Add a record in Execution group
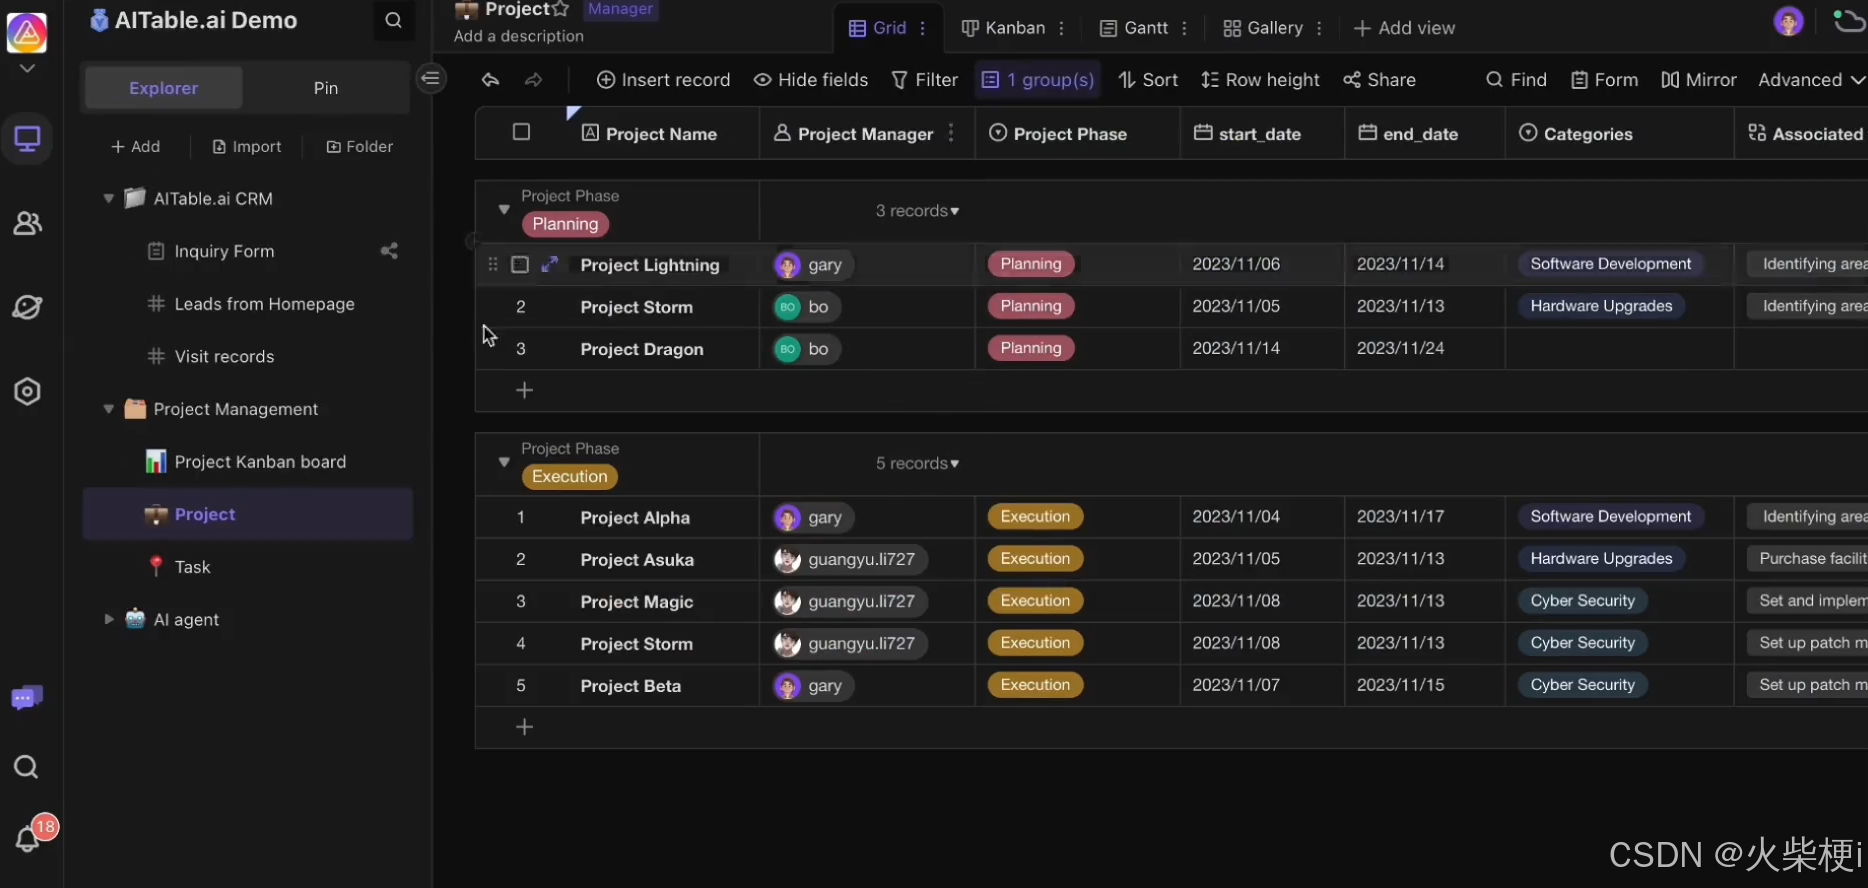The height and width of the screenshot is (888, 1868). coord(524,727)
